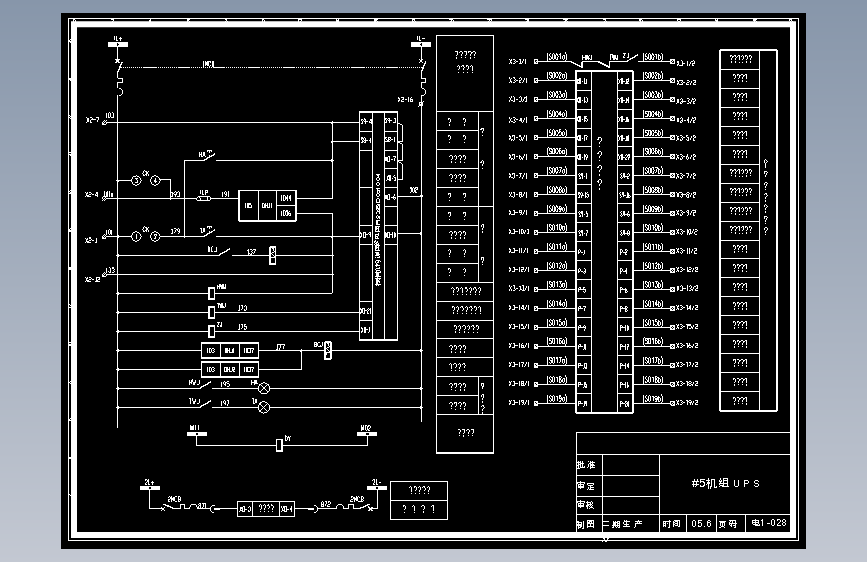The image size is (867, 562).
Task: Pick the 'M12' bus bar label
Action: 365,428
